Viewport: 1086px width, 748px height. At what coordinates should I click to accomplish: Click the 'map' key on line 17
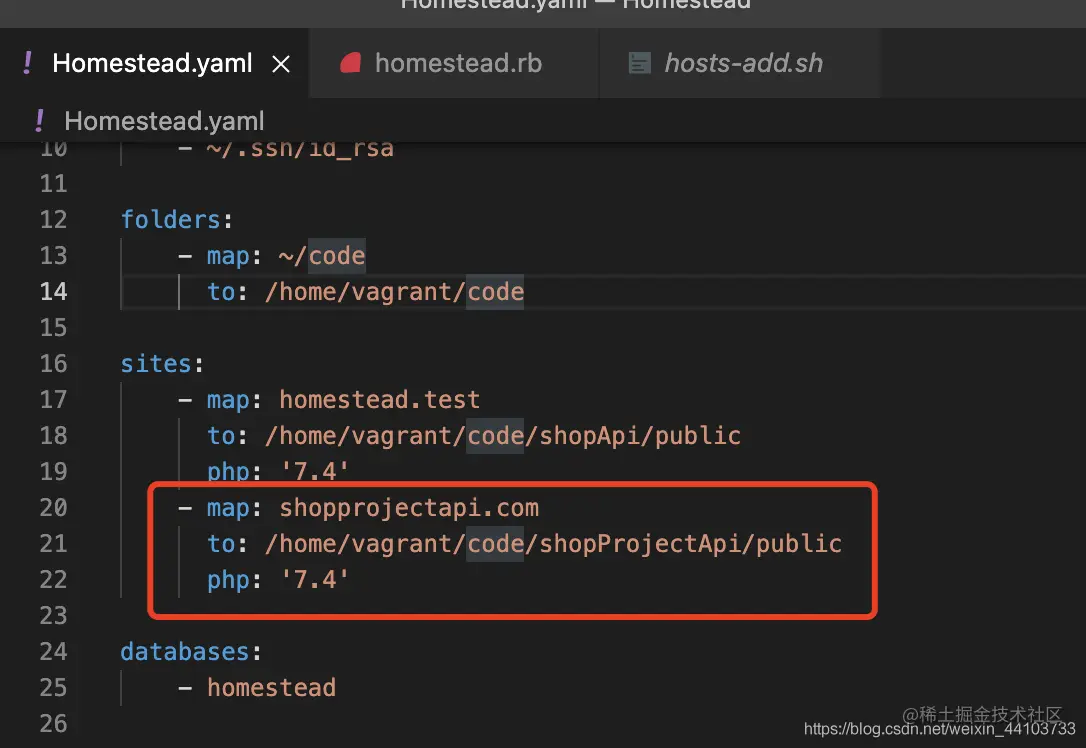tap(228, 400)
